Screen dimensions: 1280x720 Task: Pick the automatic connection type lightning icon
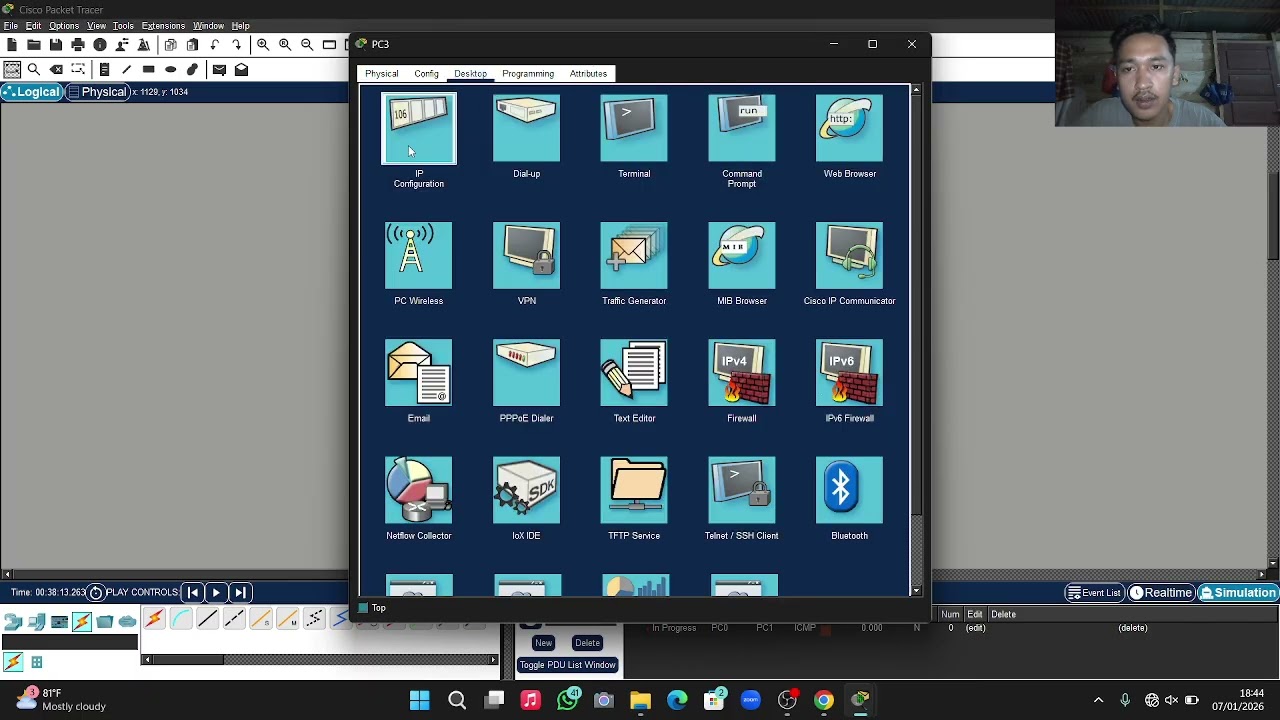tap(154, 620)
